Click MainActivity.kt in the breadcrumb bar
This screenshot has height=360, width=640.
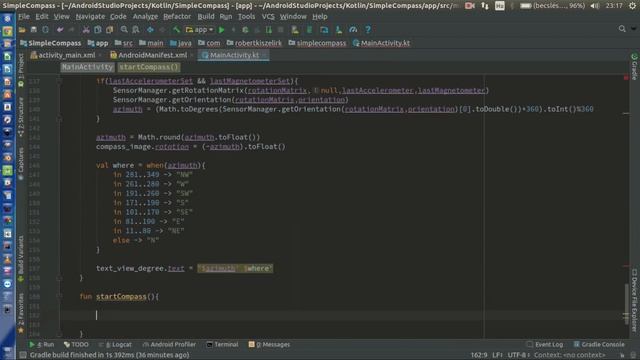[x=381, y=43]
